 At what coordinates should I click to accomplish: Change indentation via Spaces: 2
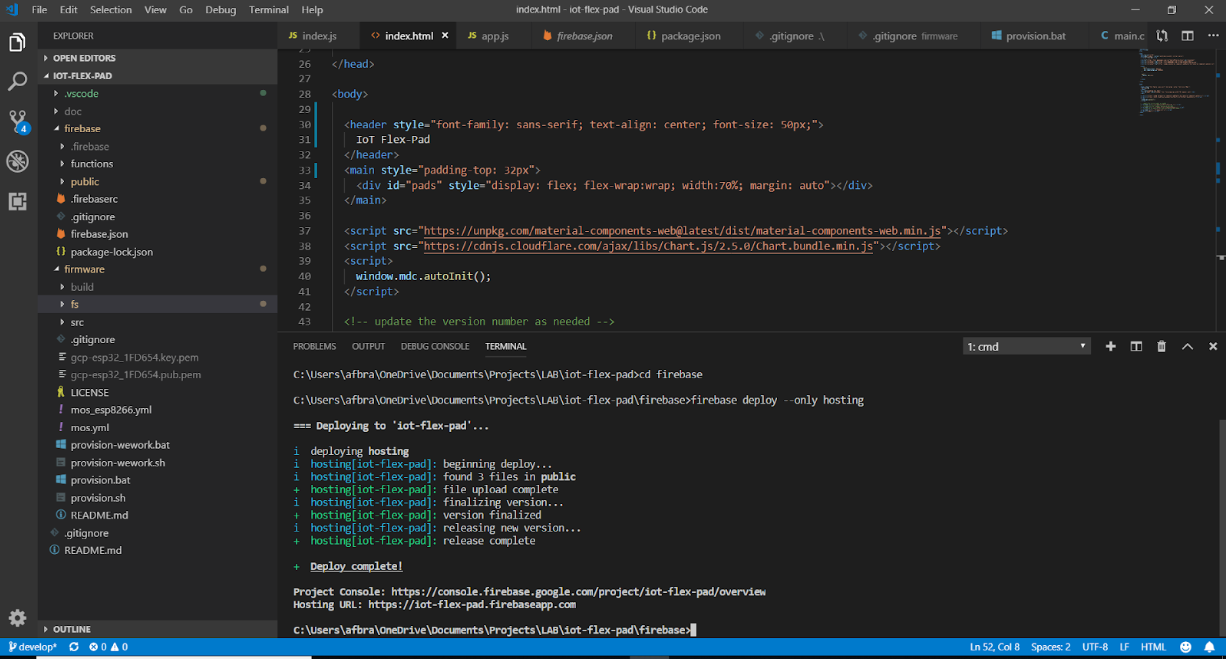point(1051,647)
